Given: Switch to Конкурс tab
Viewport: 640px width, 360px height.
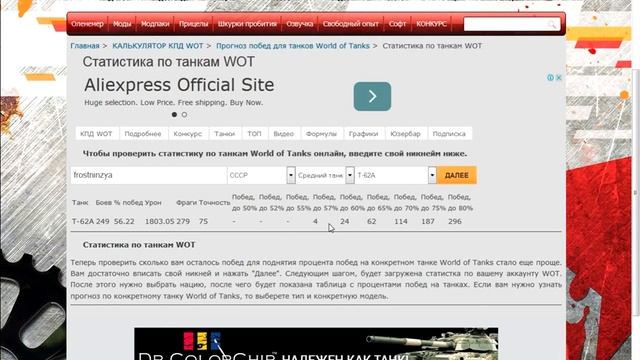Looking at the screenshot, I should click(188, 133).
